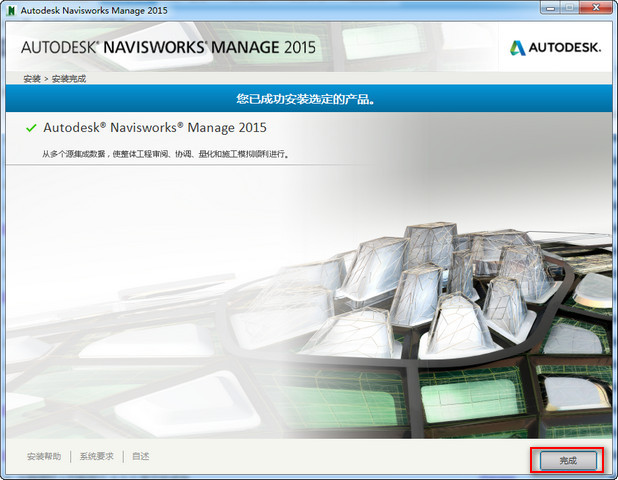Open the 系统要求 link

pyautogui.click(x=97, y=456)
